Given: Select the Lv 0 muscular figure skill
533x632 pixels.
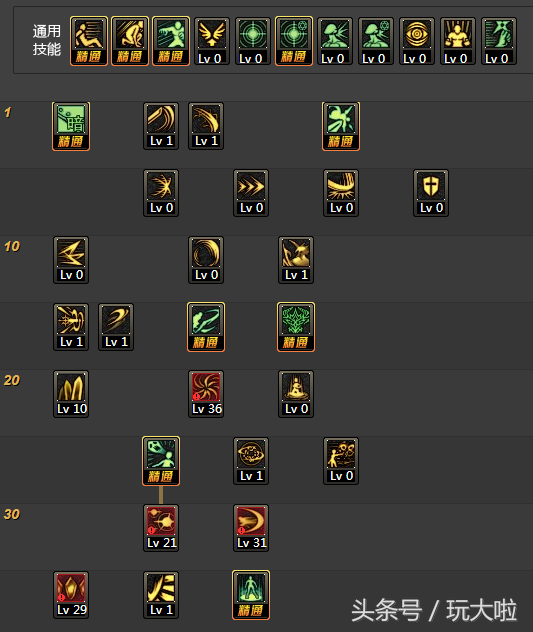Looking at the screenshot, I should point(458,41).
